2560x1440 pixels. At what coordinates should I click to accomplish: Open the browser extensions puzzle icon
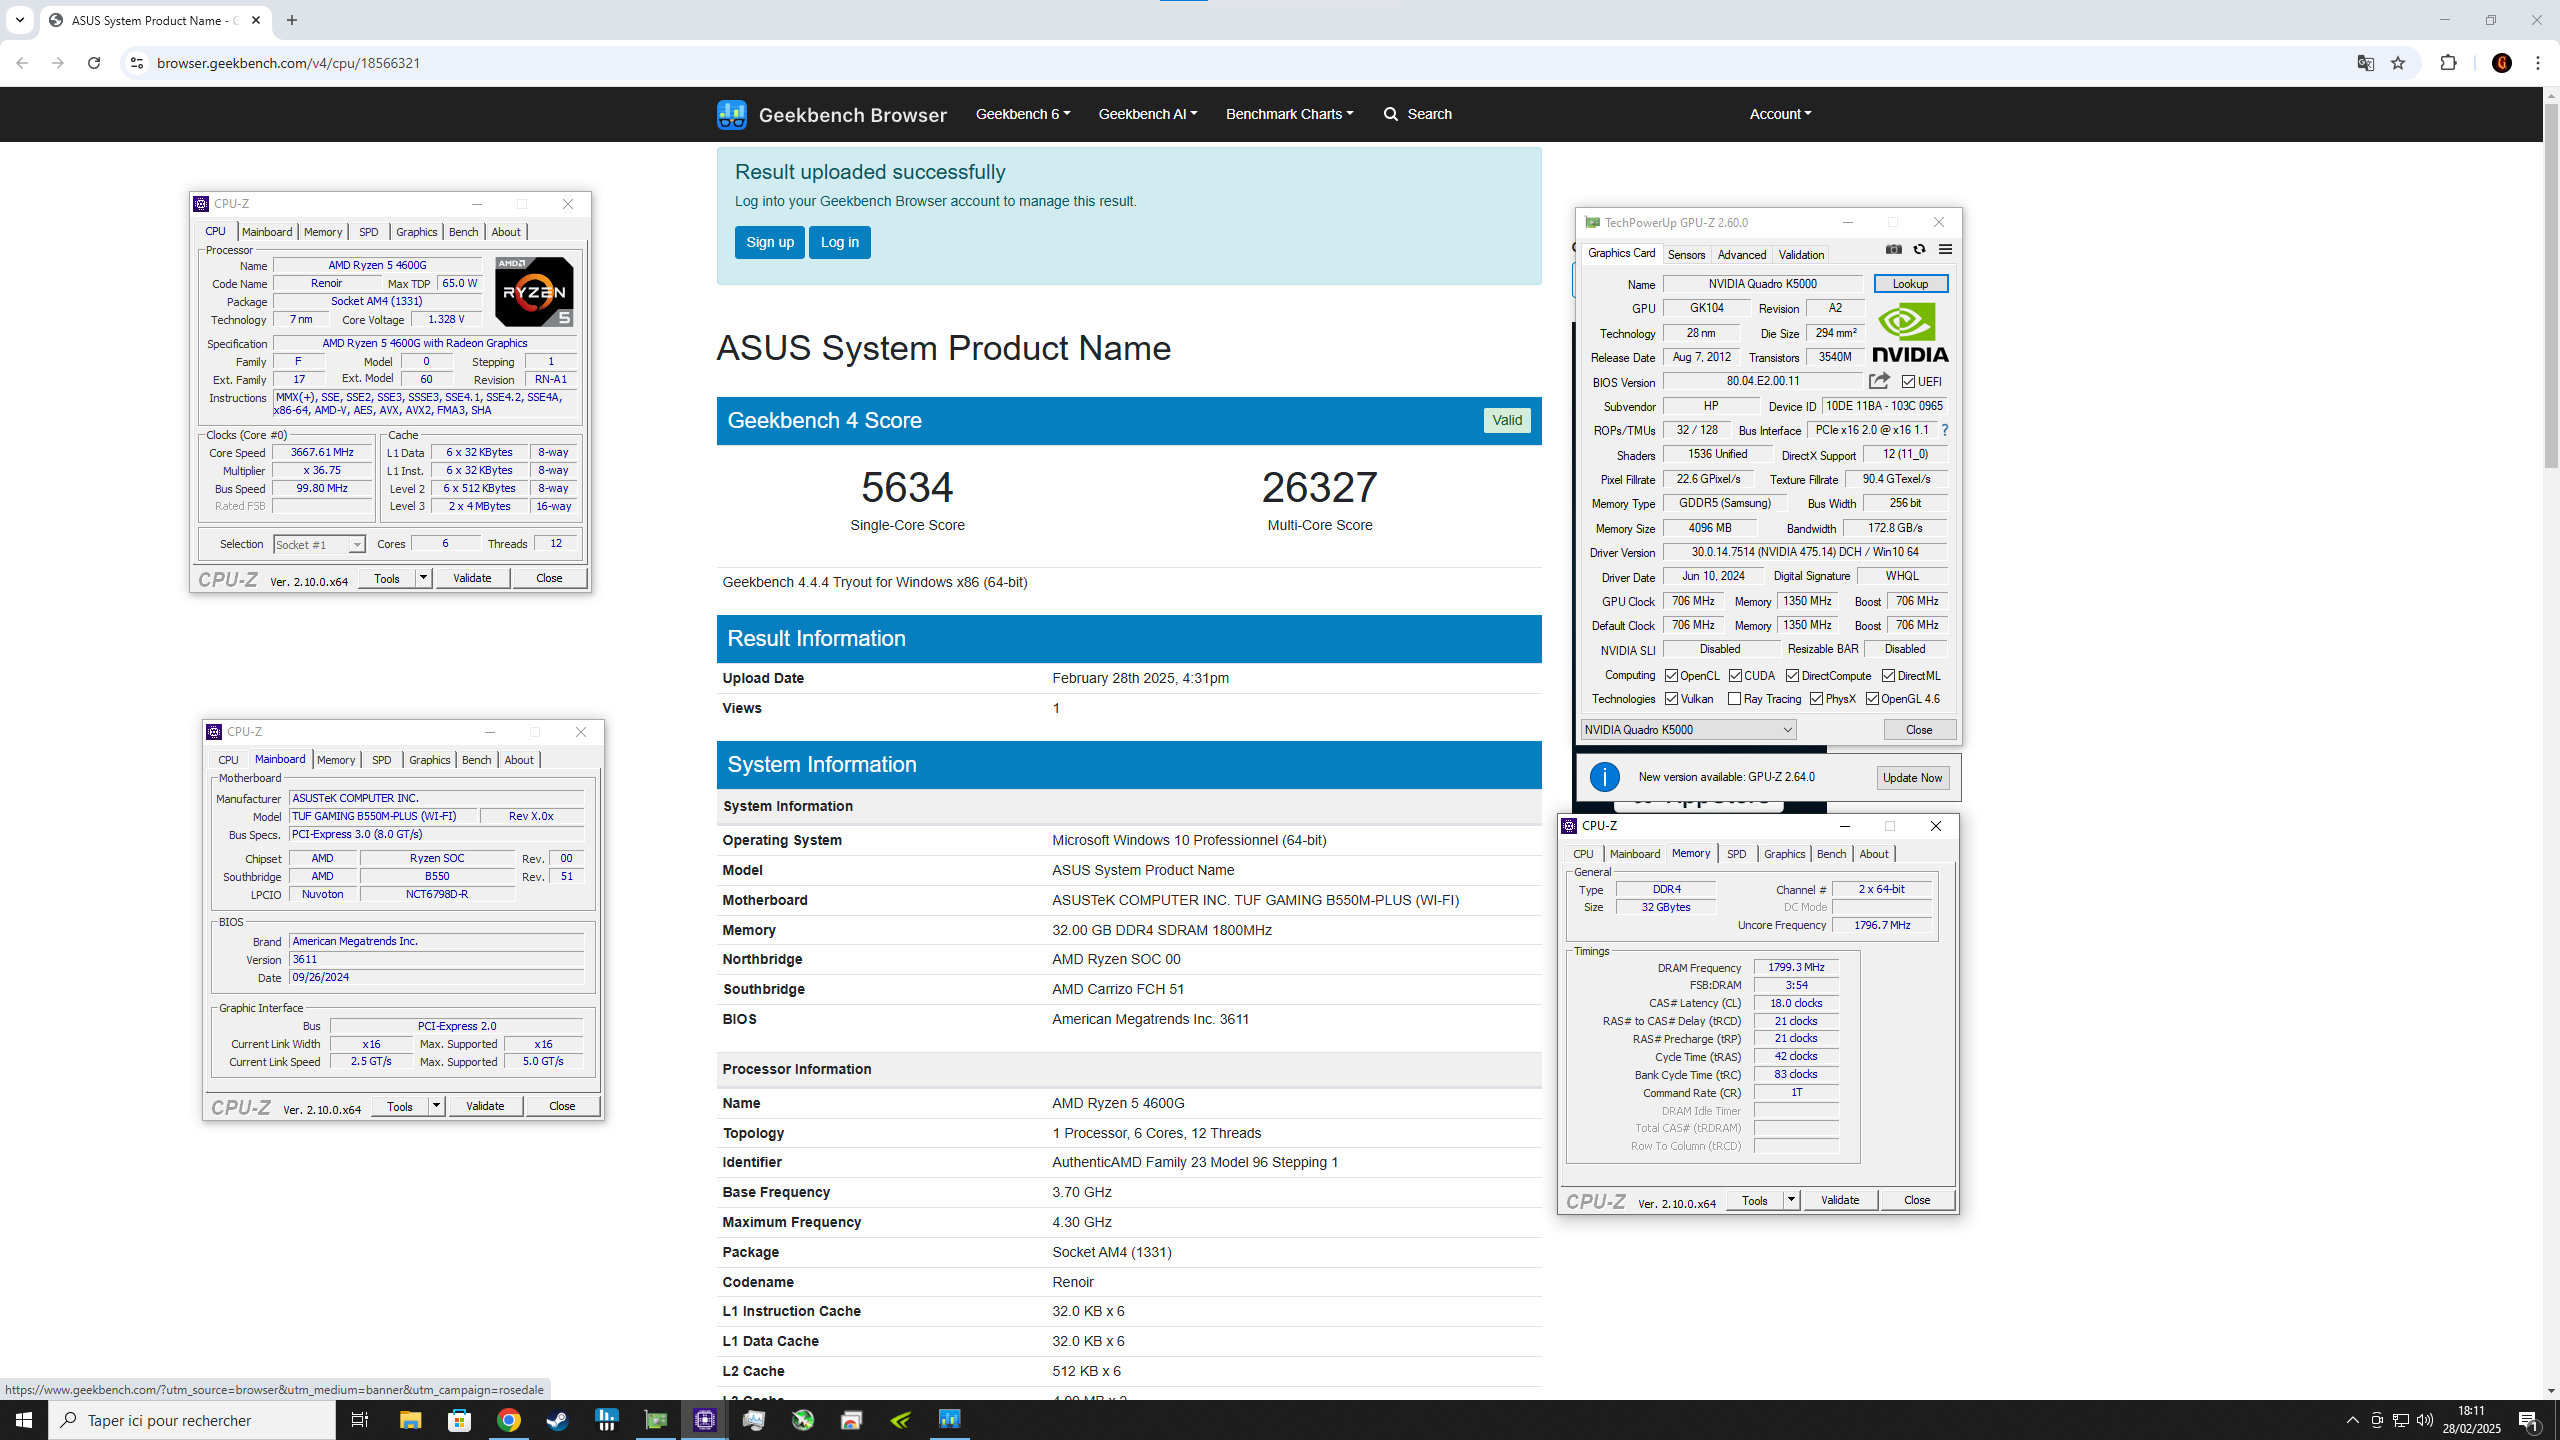2449,63
